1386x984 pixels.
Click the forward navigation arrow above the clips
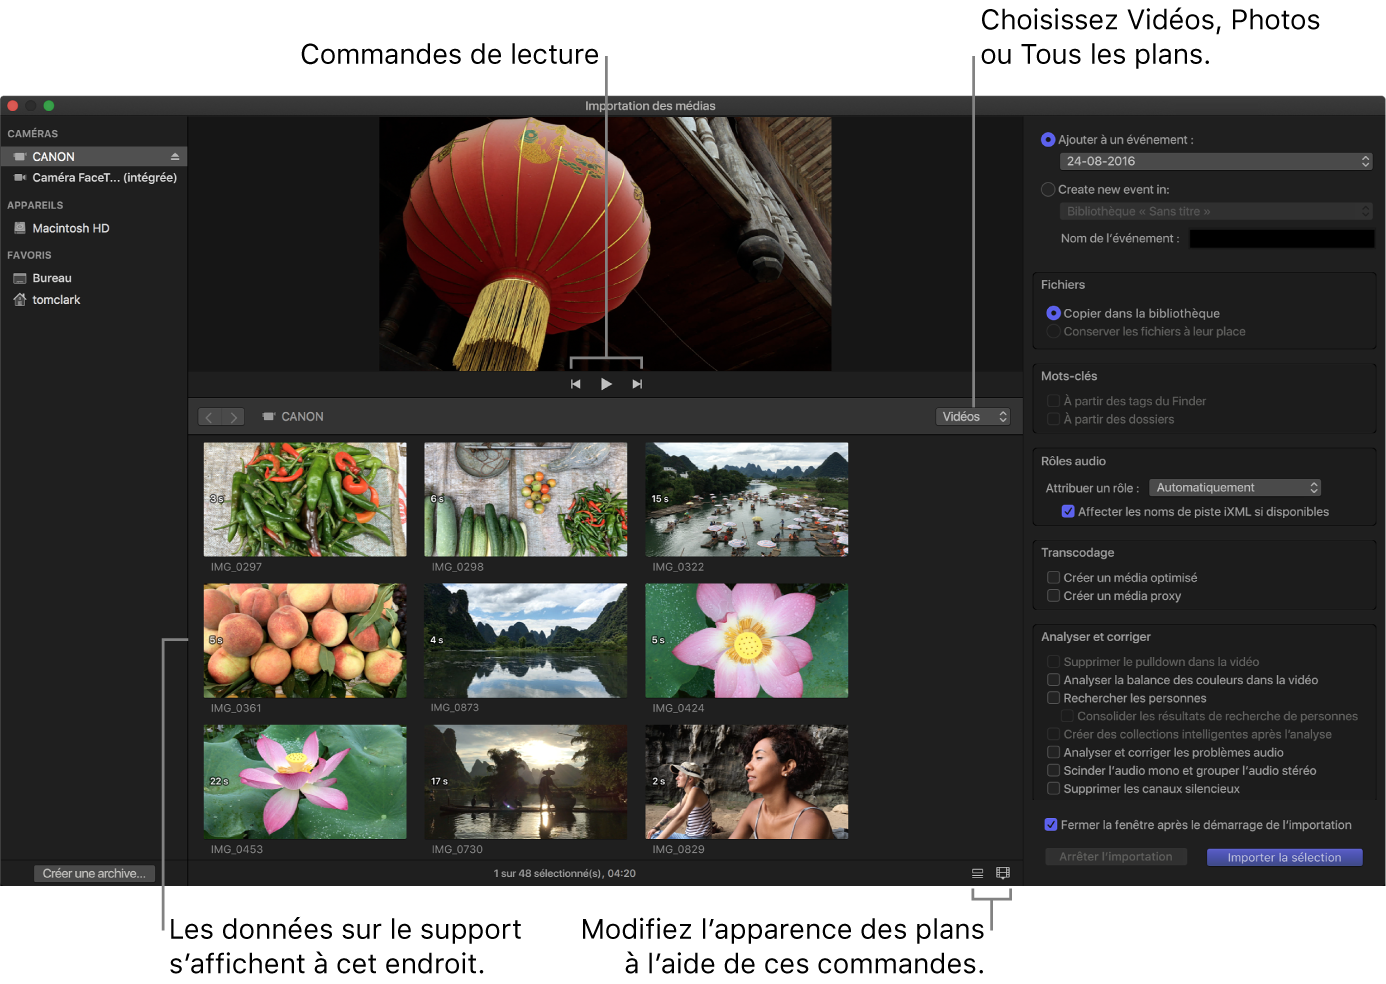(x=234, y=416)
